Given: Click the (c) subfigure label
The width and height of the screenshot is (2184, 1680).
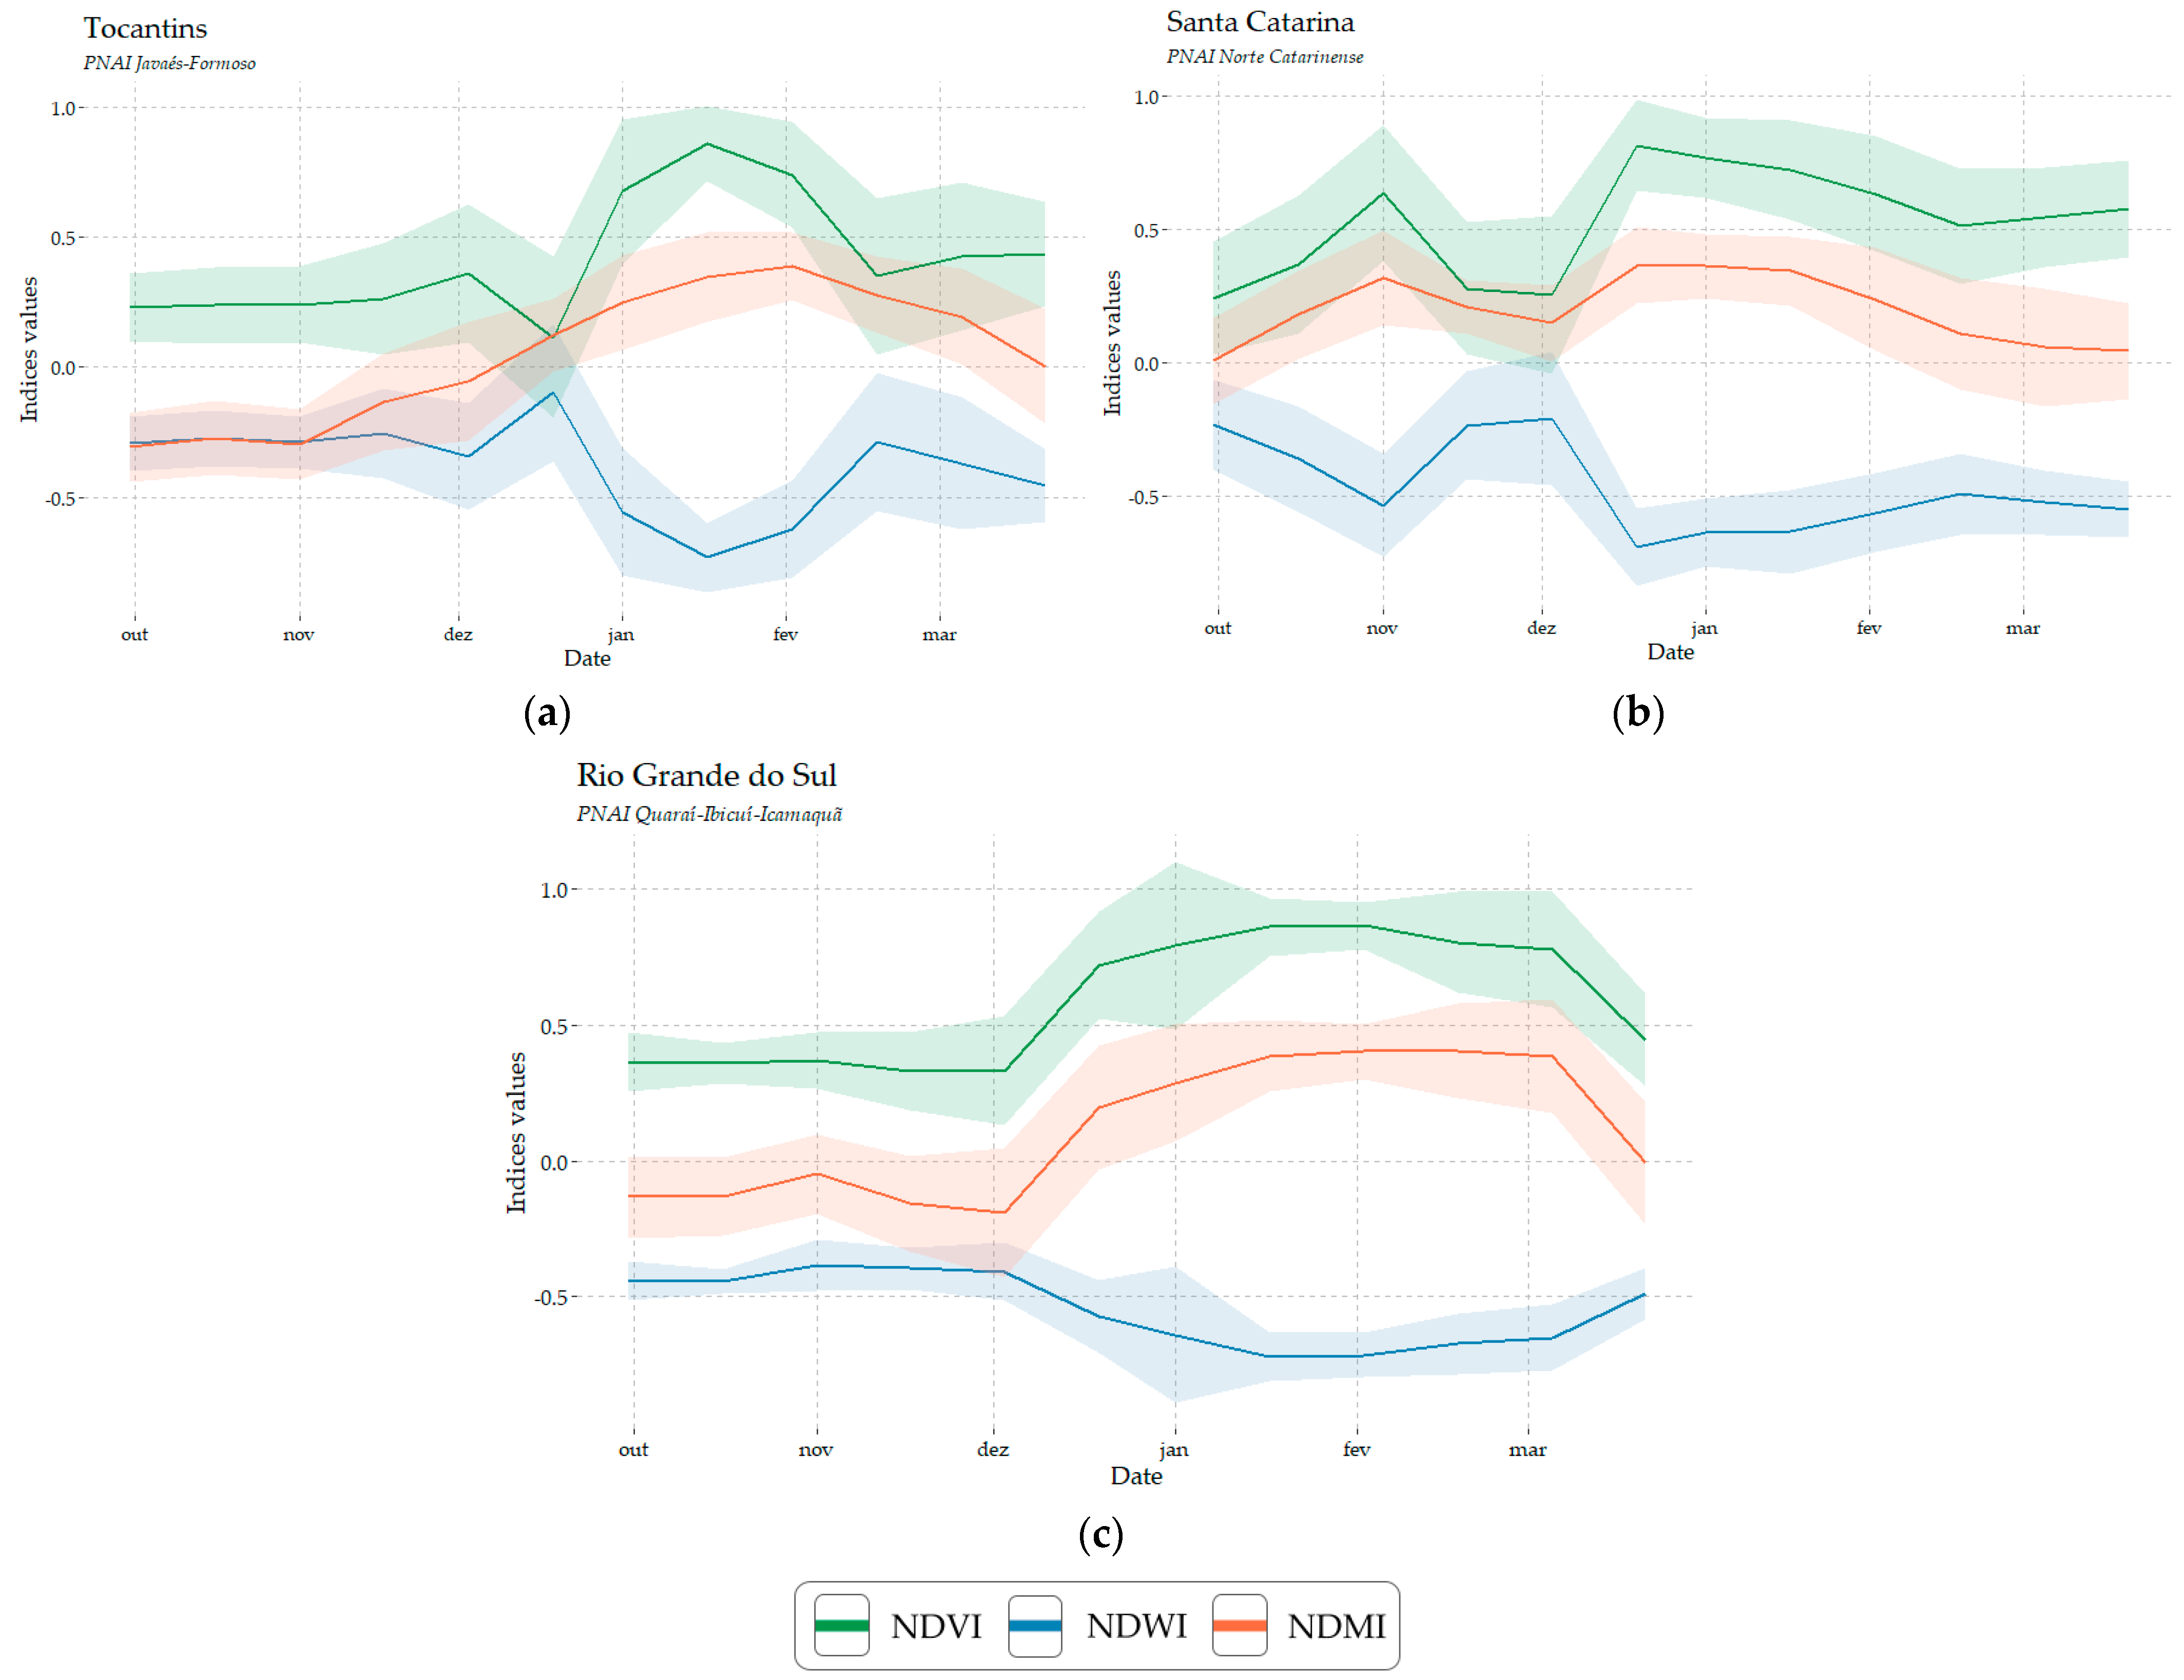Looking at the screenshot, I should (1100, 1533).
